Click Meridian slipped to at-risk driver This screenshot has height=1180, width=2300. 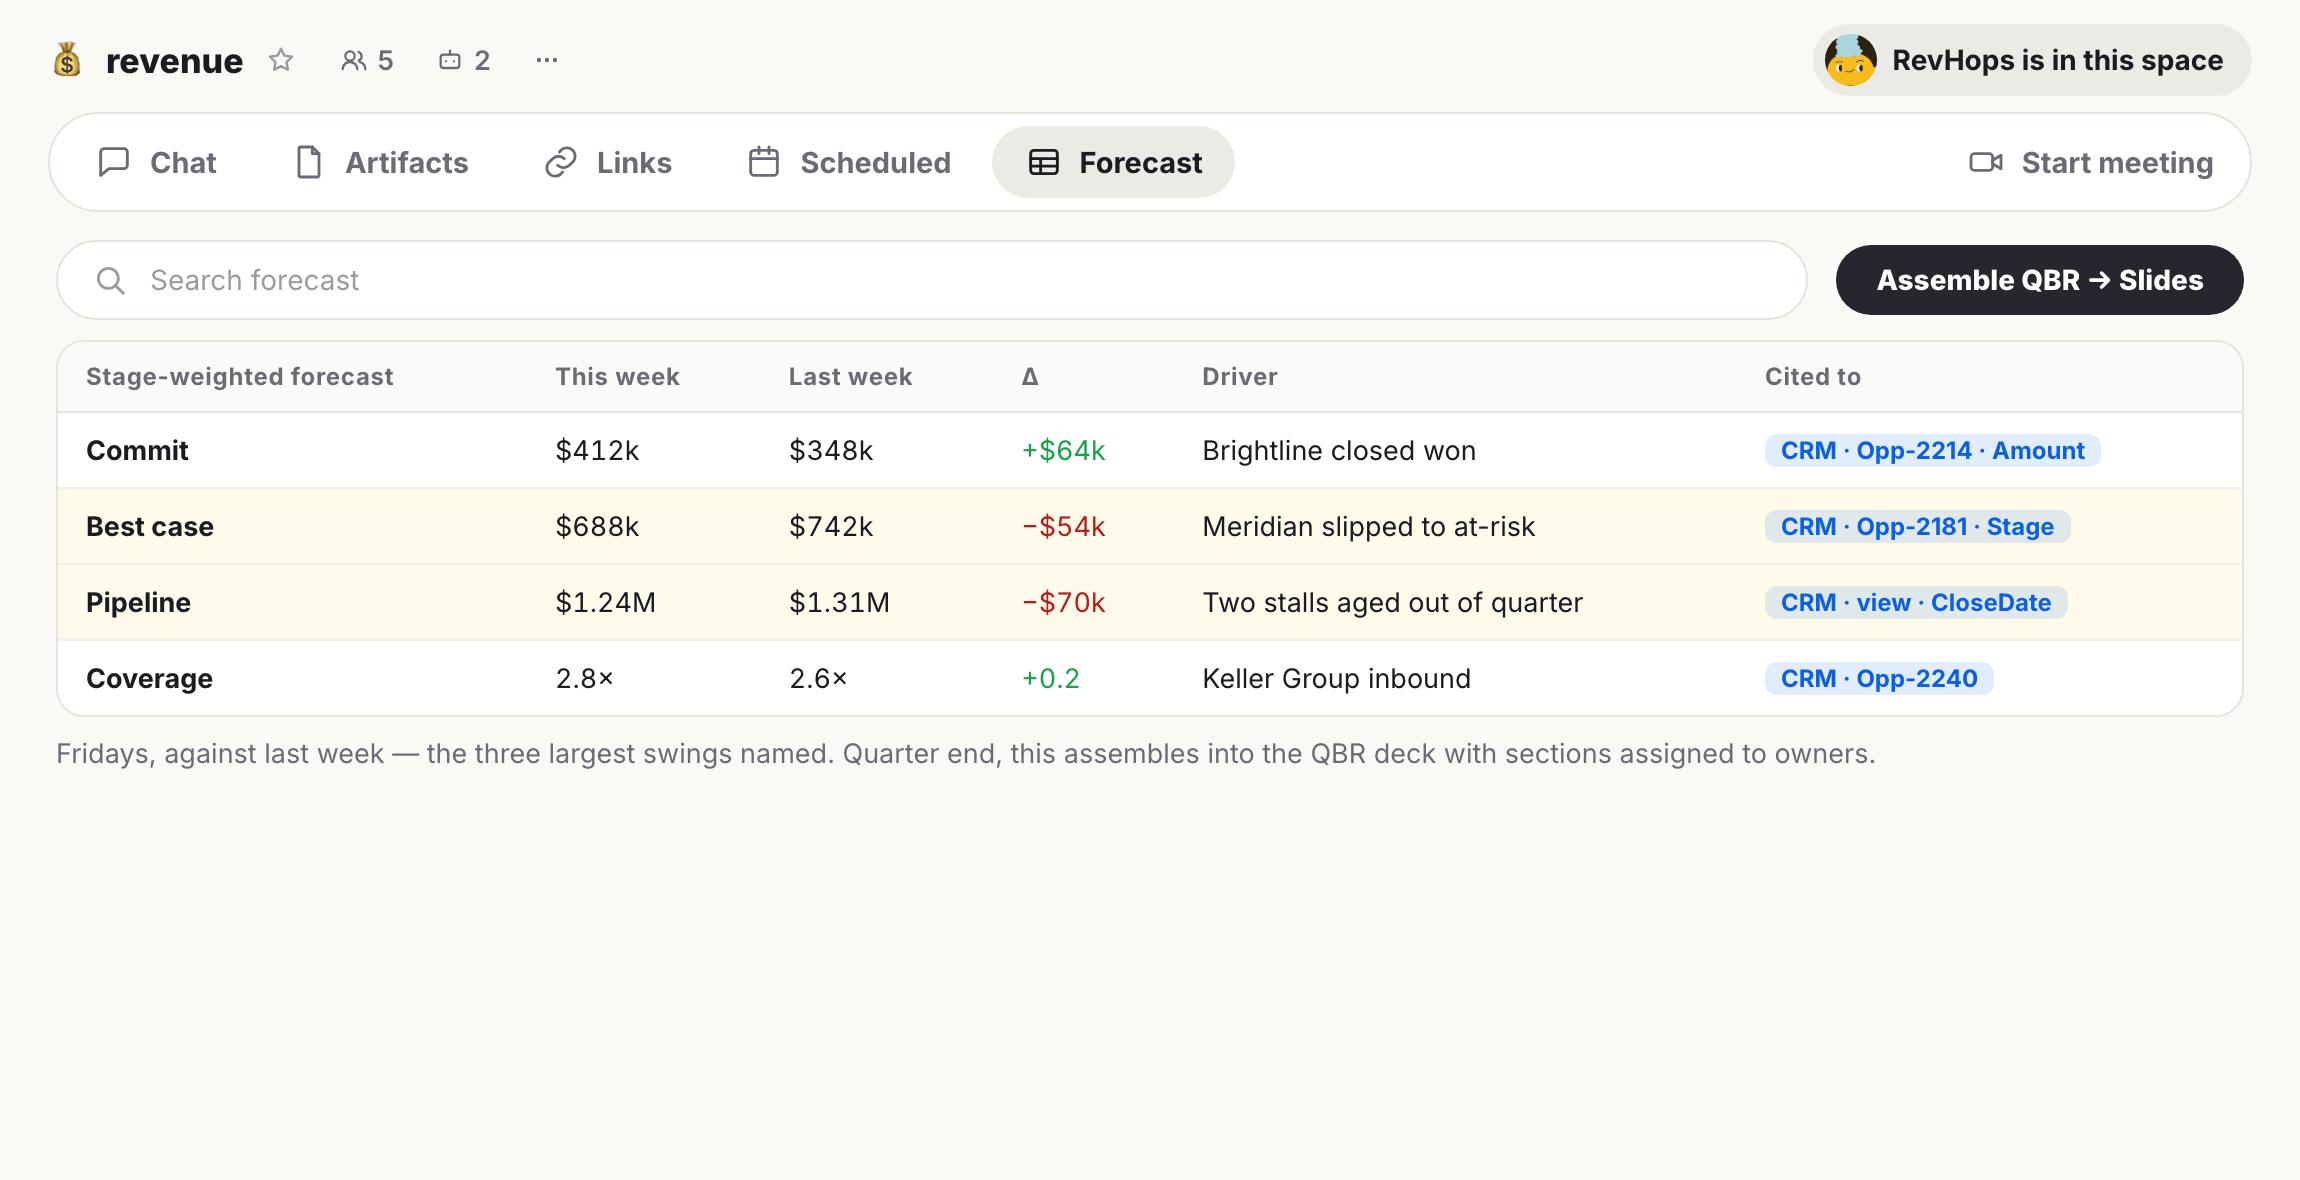1368,526
